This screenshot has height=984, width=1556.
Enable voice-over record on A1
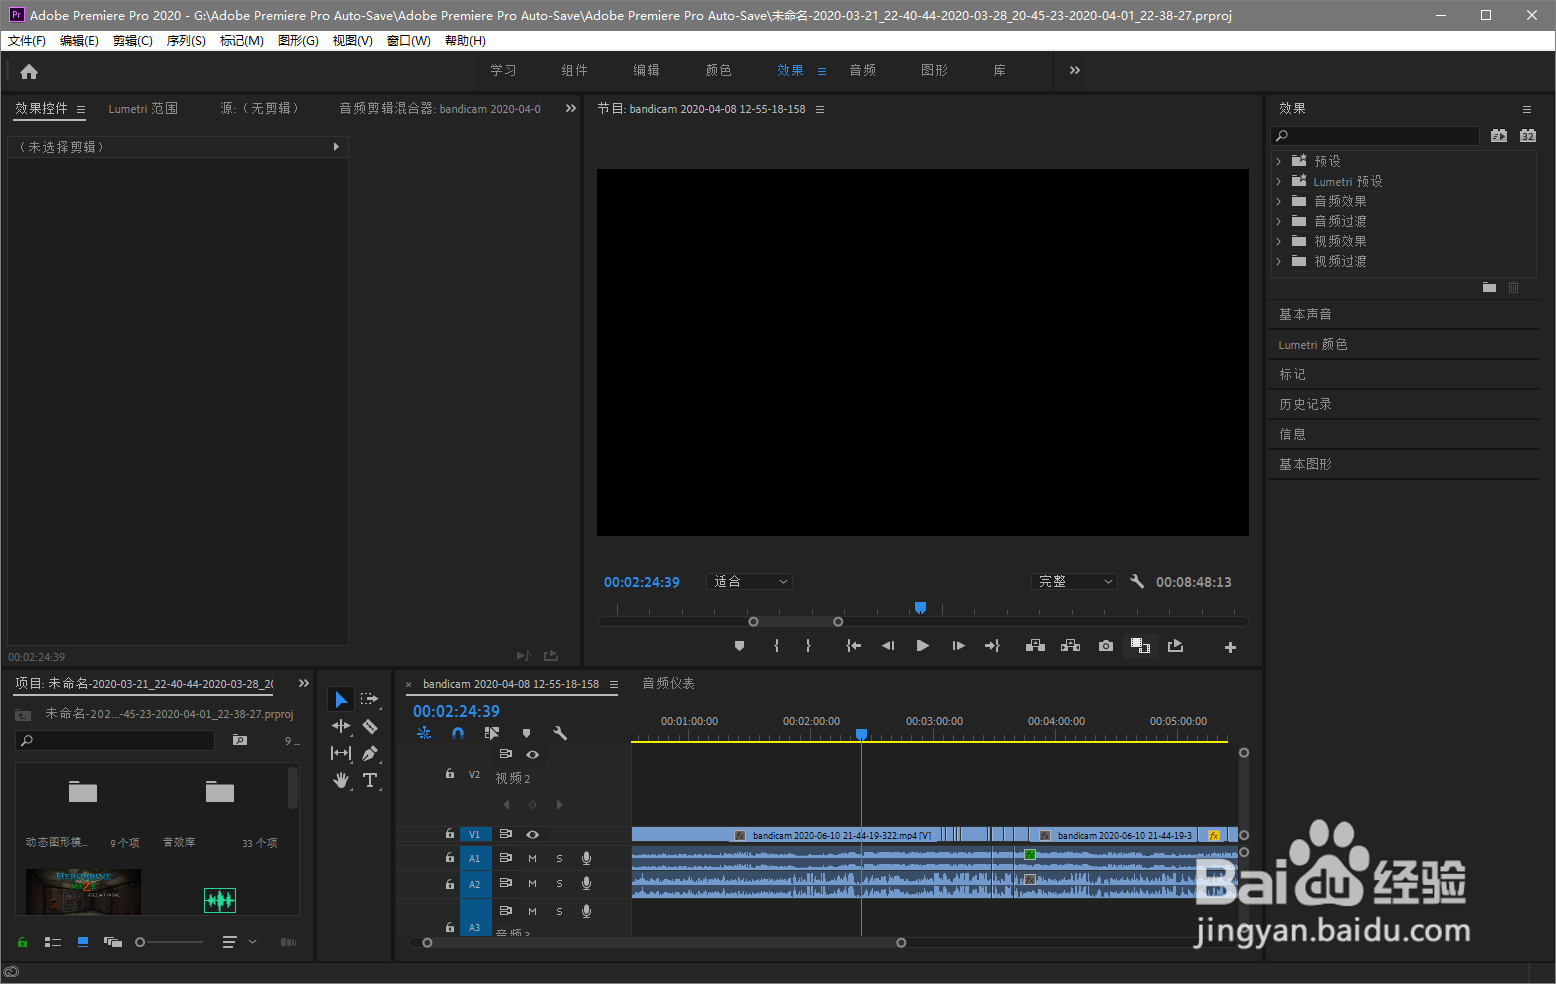(x=586, y=858)
